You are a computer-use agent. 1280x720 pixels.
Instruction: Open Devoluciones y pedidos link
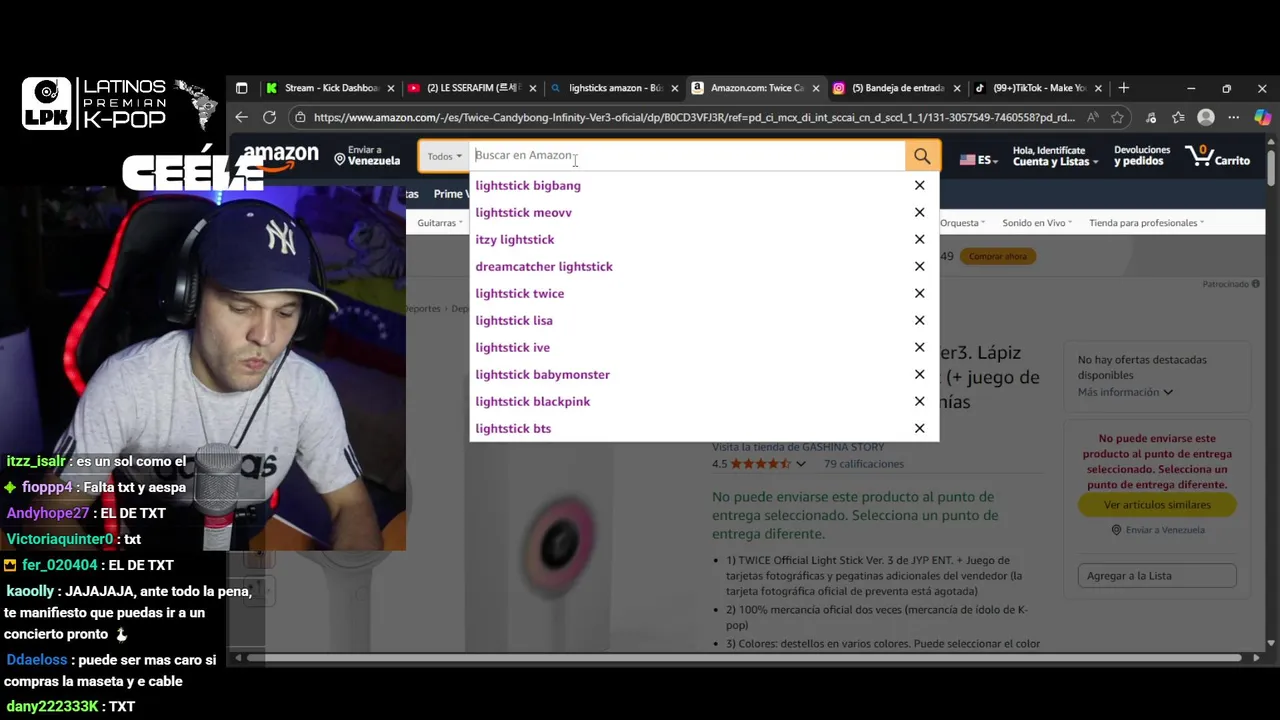[x=1142, y=156]
